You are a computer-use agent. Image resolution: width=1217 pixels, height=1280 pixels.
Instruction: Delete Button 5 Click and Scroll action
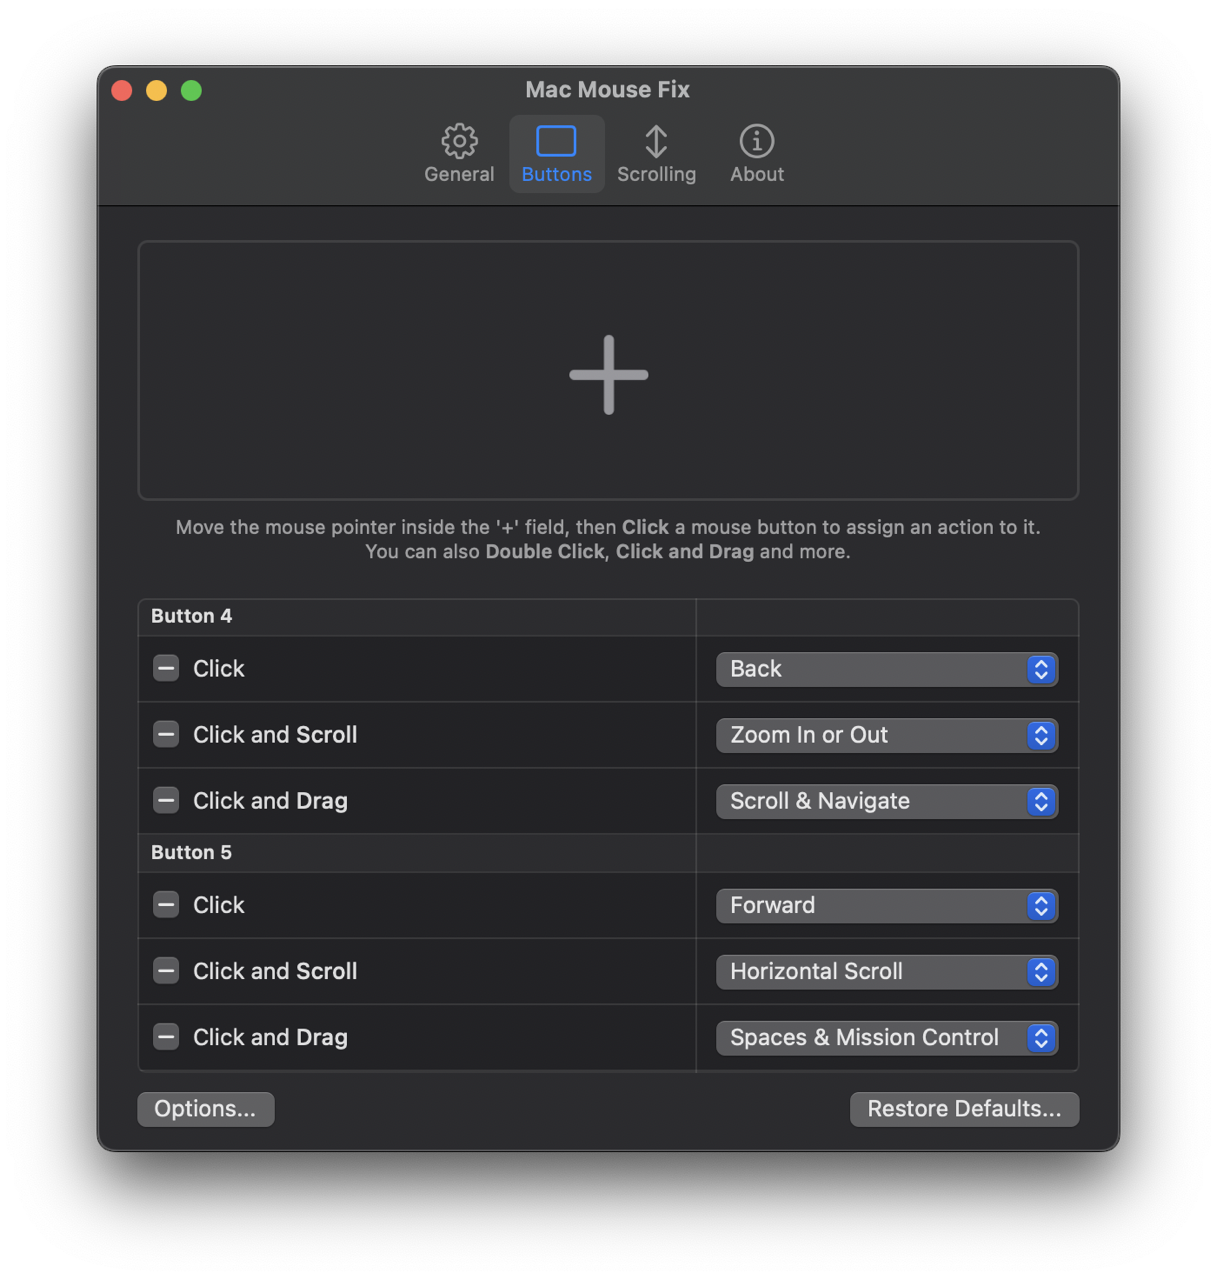pos(166,970)
